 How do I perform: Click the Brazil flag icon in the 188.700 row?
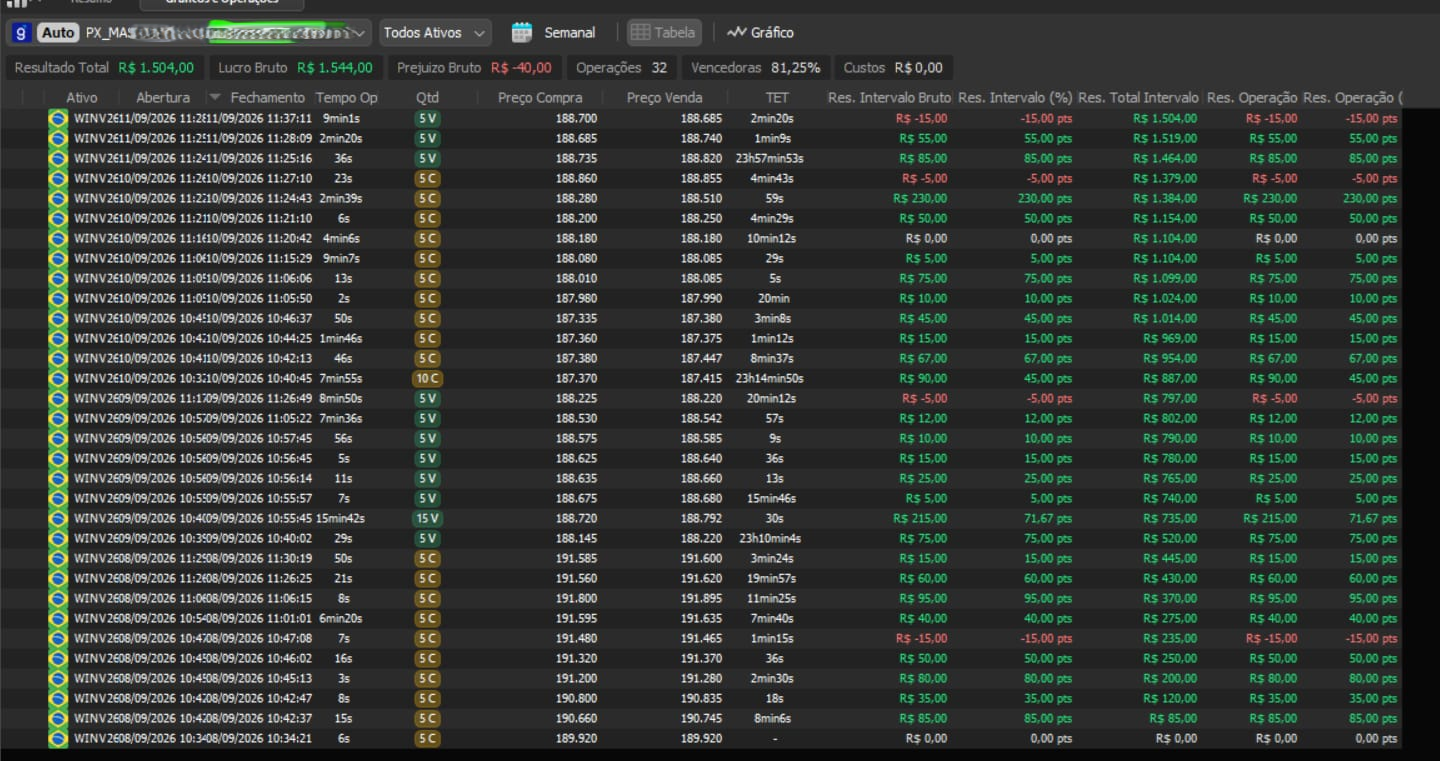tap(58, 118)
